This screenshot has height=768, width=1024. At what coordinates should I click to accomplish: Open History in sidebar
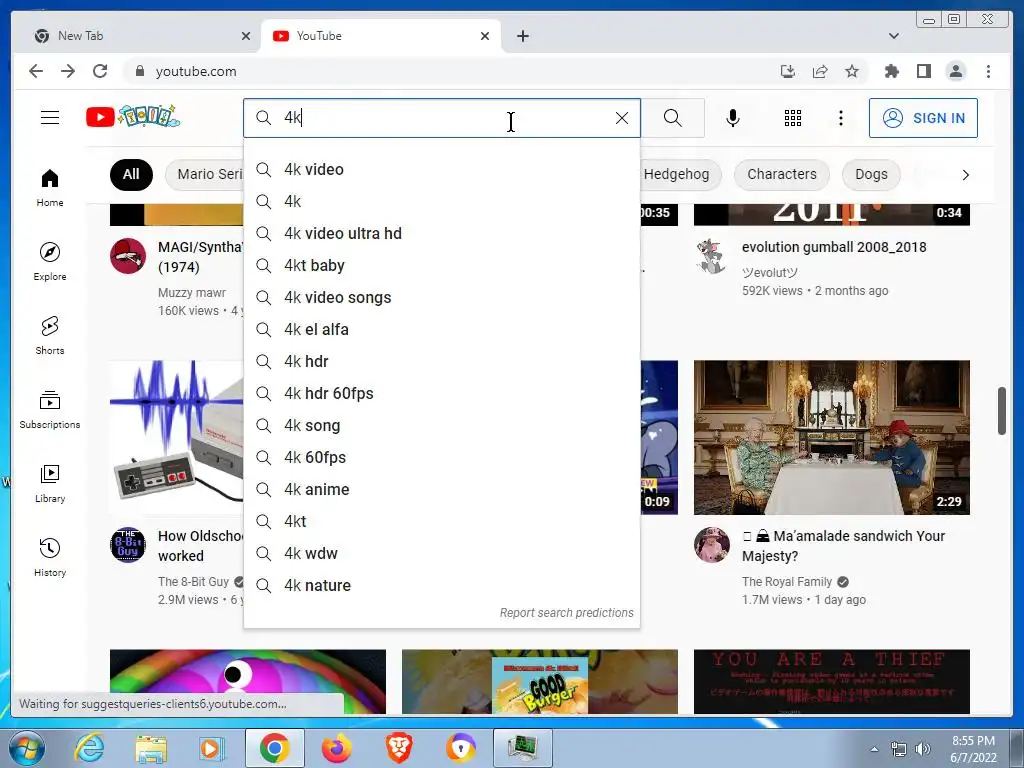50,558
